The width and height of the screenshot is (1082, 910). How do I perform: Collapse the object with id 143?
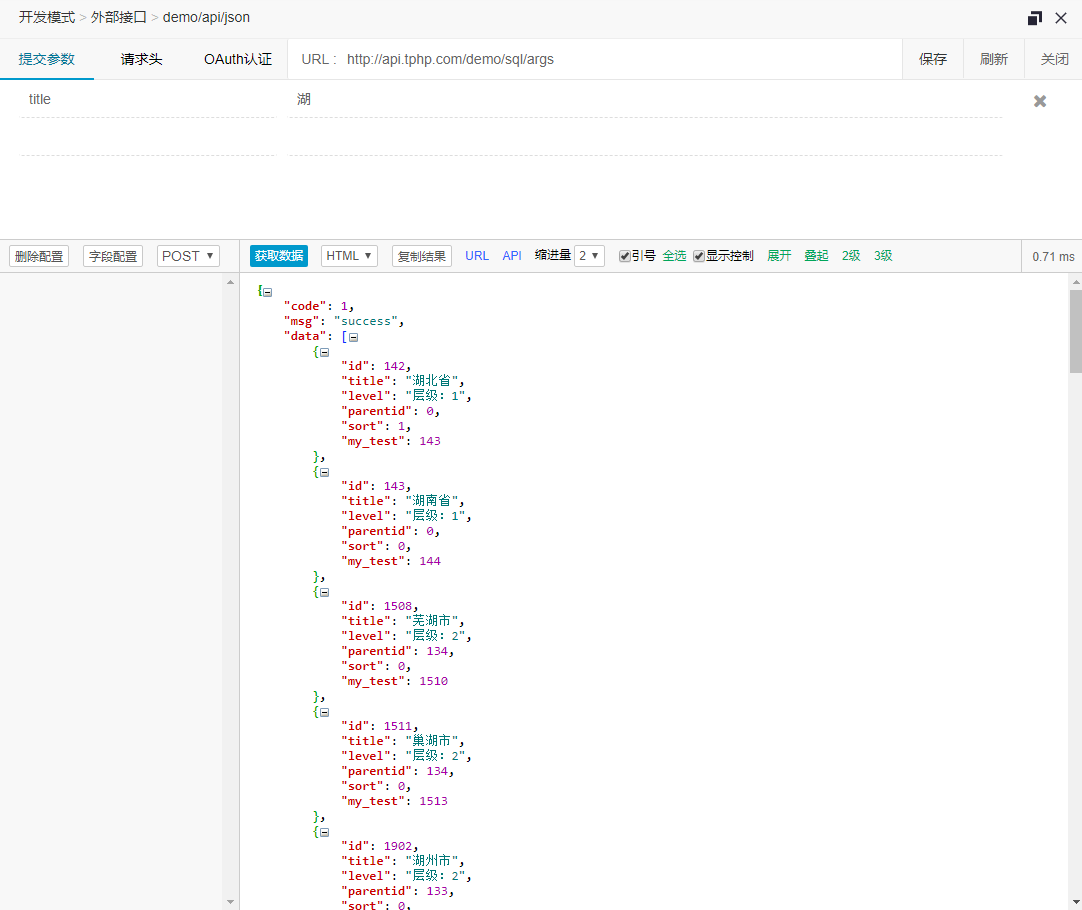[324, 473]
